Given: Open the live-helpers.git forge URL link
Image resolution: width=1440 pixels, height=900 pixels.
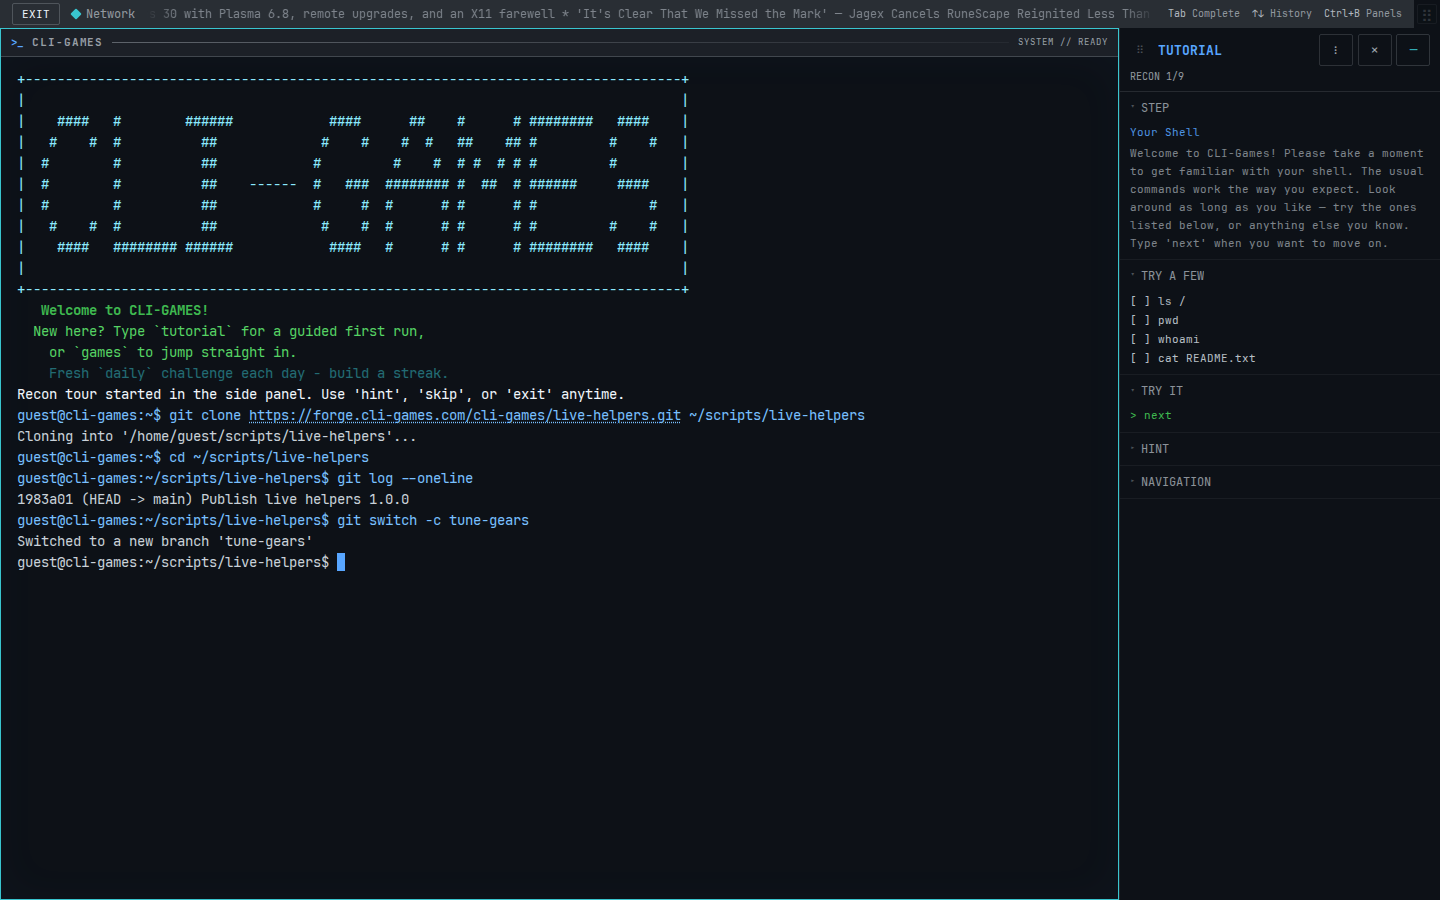Looking at the screenshot, I should [x=465, y=416].
